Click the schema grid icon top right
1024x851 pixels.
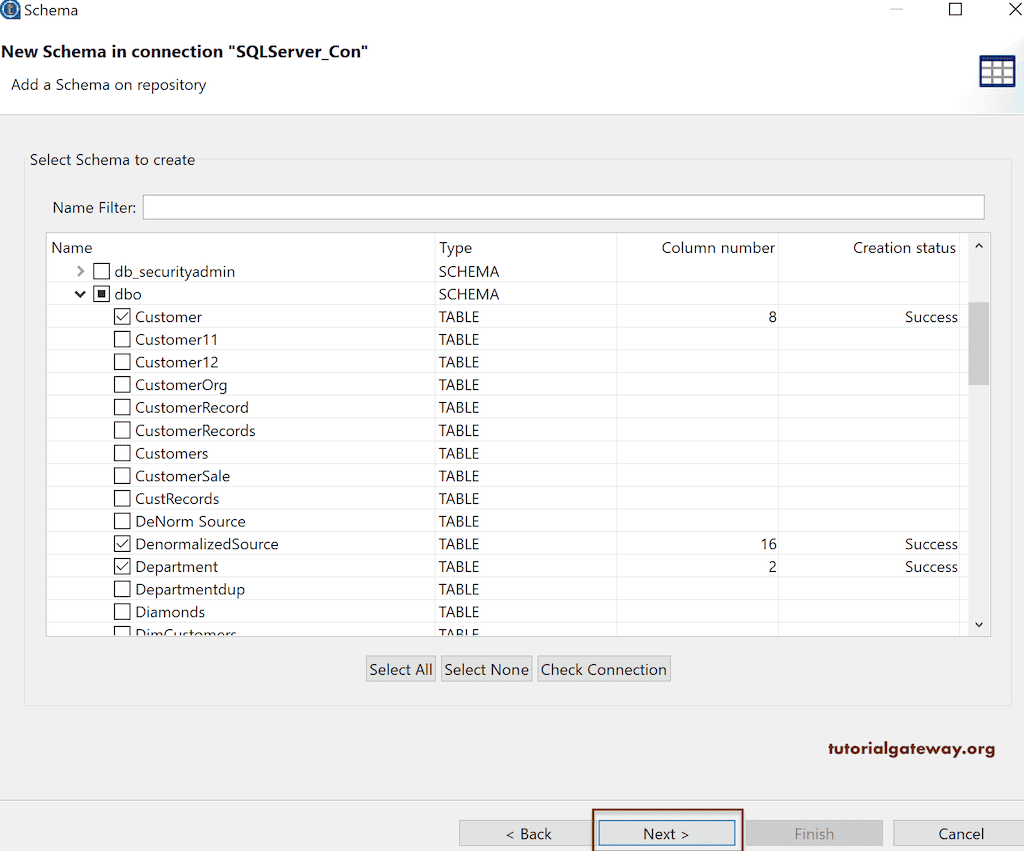coord(996,70)
